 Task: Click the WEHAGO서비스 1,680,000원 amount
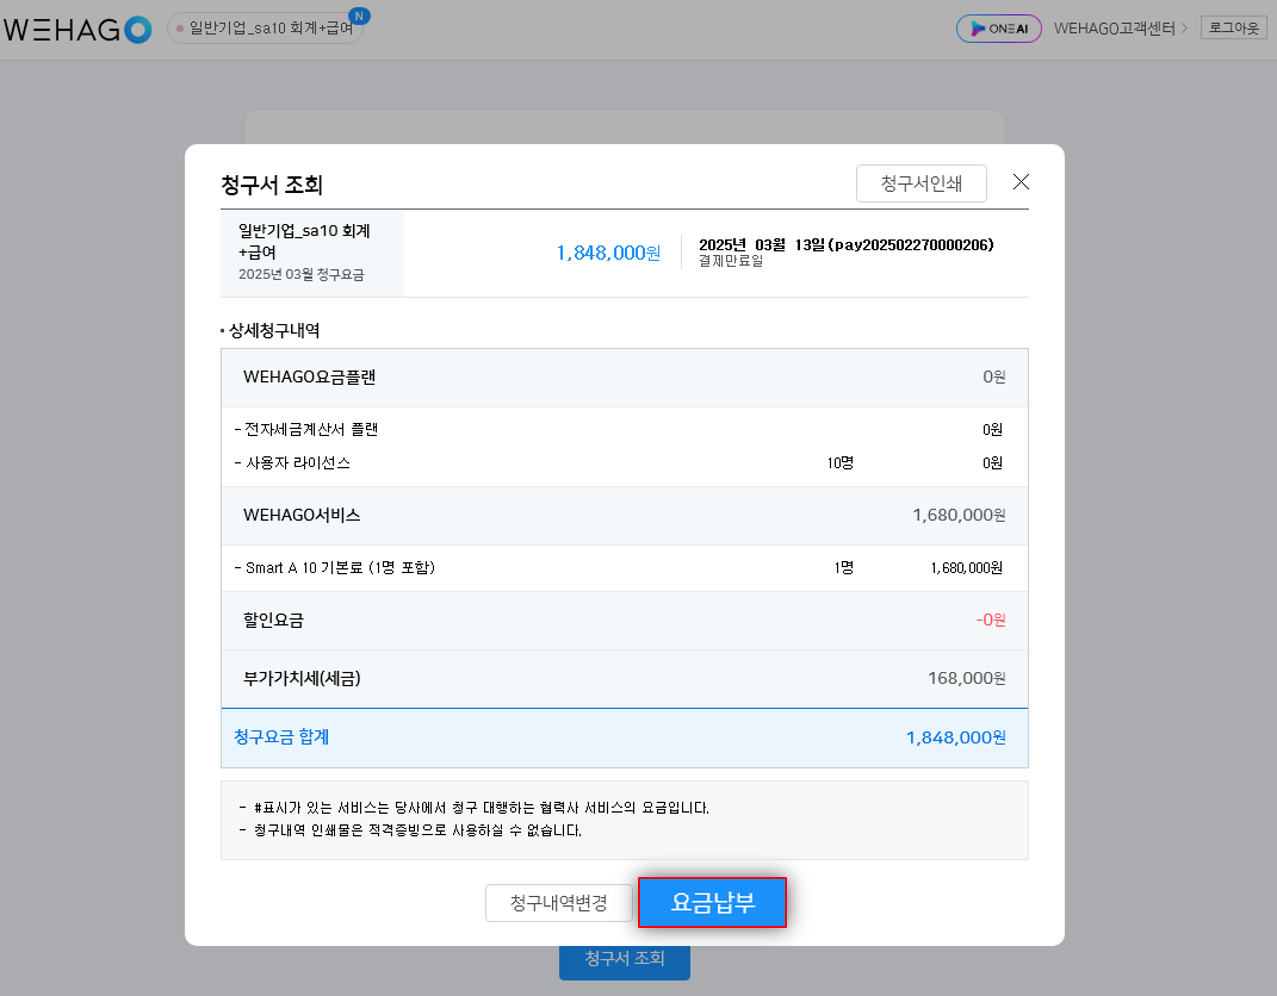[959, 515]
